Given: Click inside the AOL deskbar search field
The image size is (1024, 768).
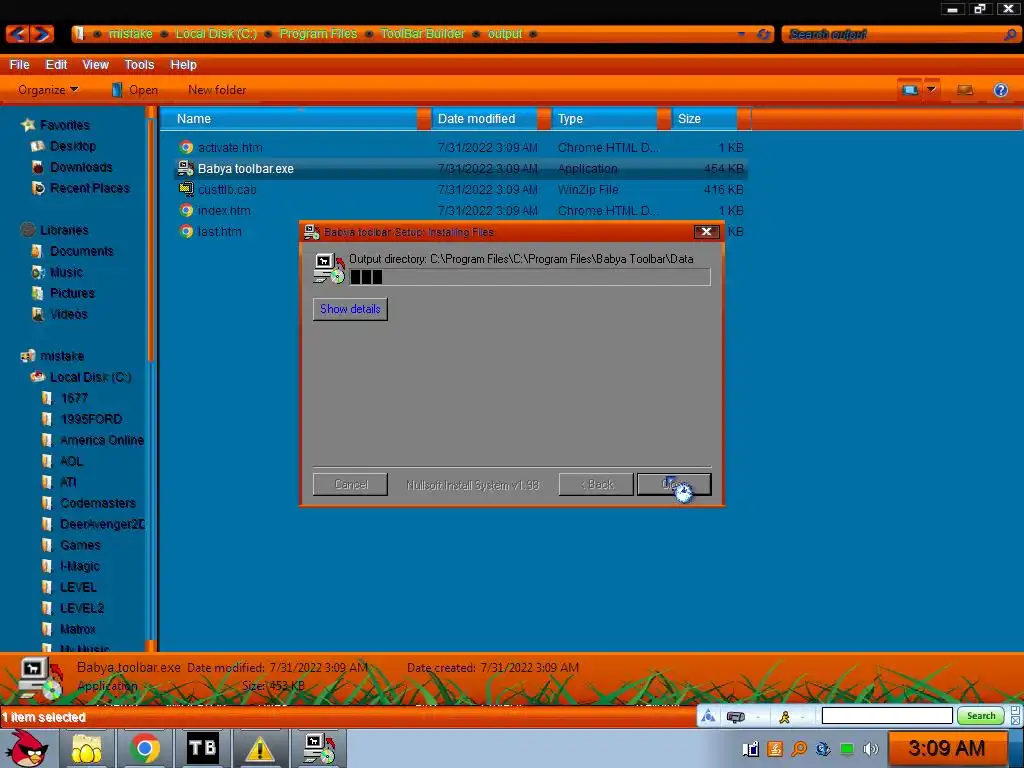Looking at the screenshot, I should pyautogui.click(x=887, y=716).
